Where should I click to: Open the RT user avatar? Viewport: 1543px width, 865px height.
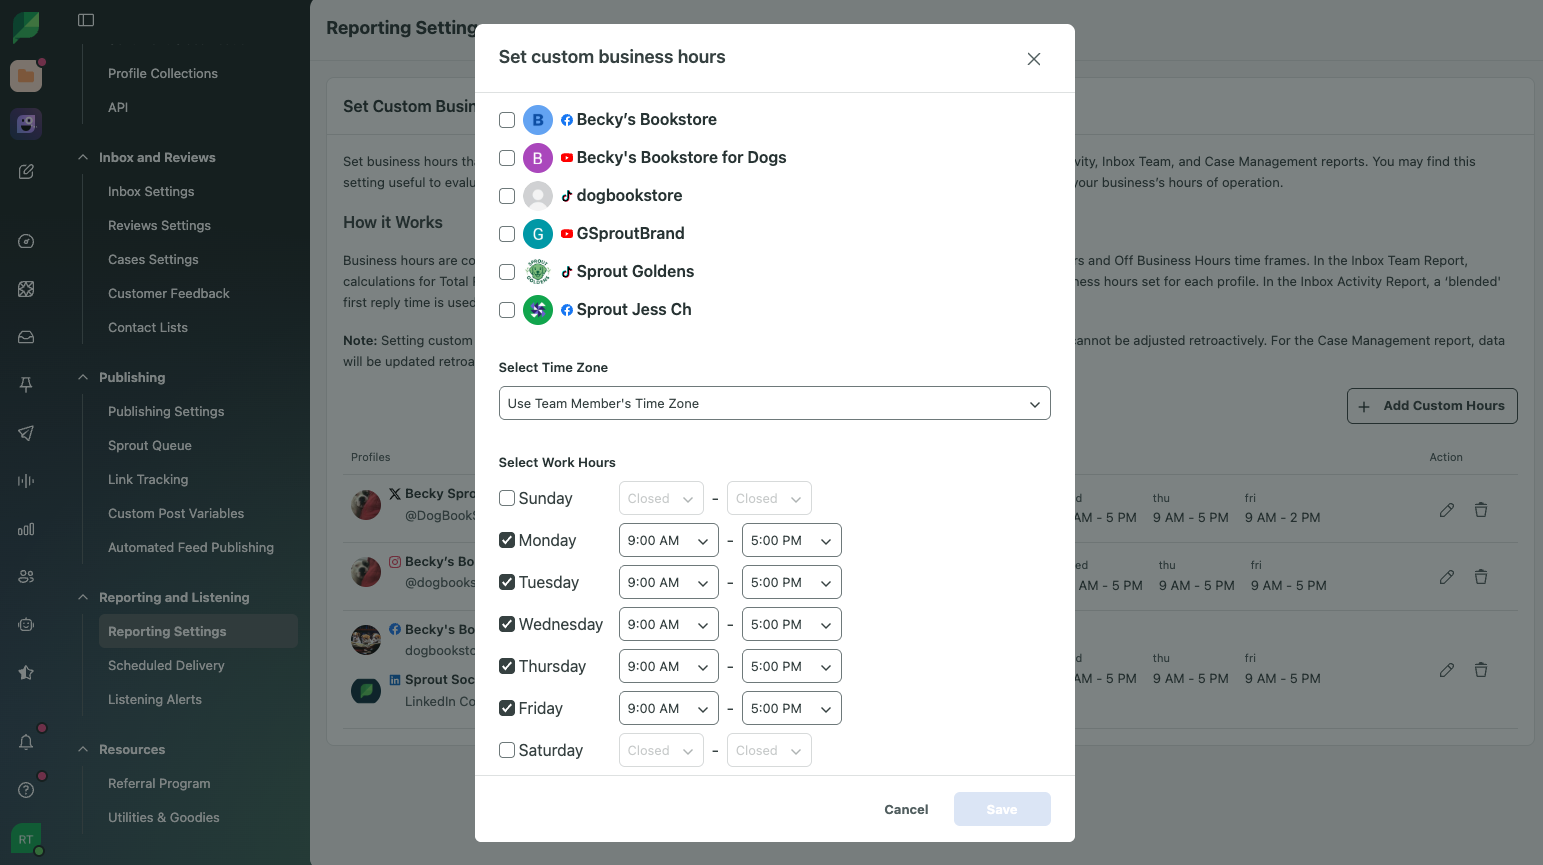coord(26,839)
